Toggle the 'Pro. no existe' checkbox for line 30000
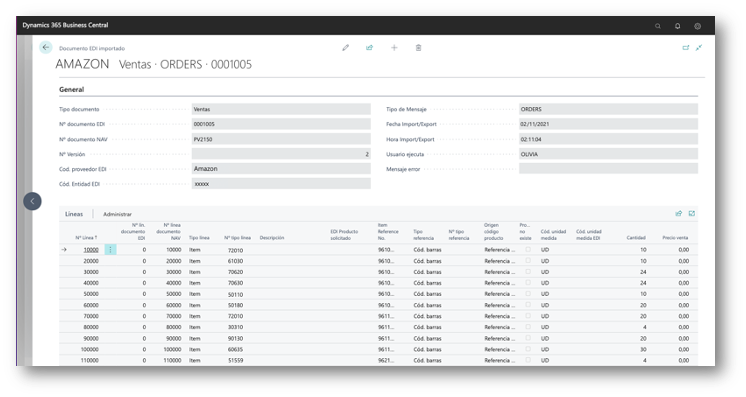Screen dimensions: 746x397 click(528, 271)
